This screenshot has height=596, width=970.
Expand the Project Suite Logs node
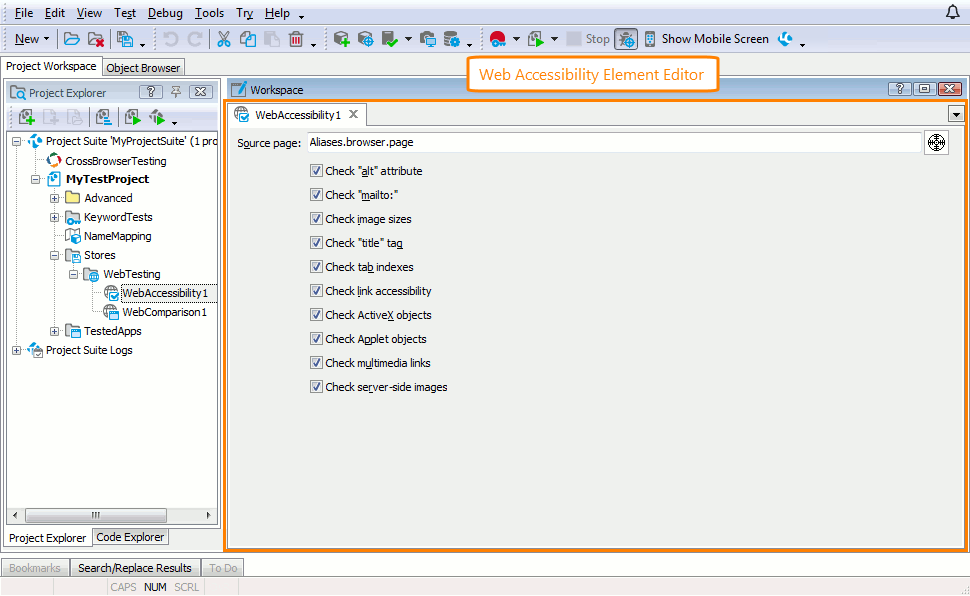17,350
